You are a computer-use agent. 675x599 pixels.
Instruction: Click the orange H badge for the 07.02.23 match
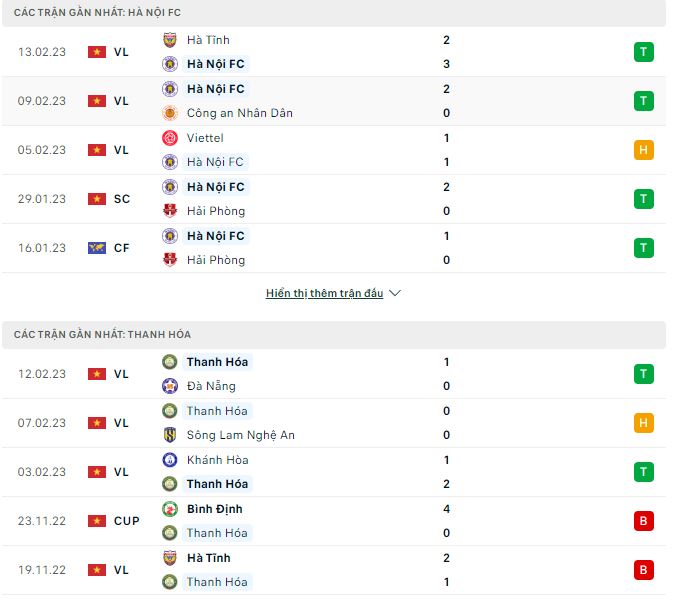643,423
